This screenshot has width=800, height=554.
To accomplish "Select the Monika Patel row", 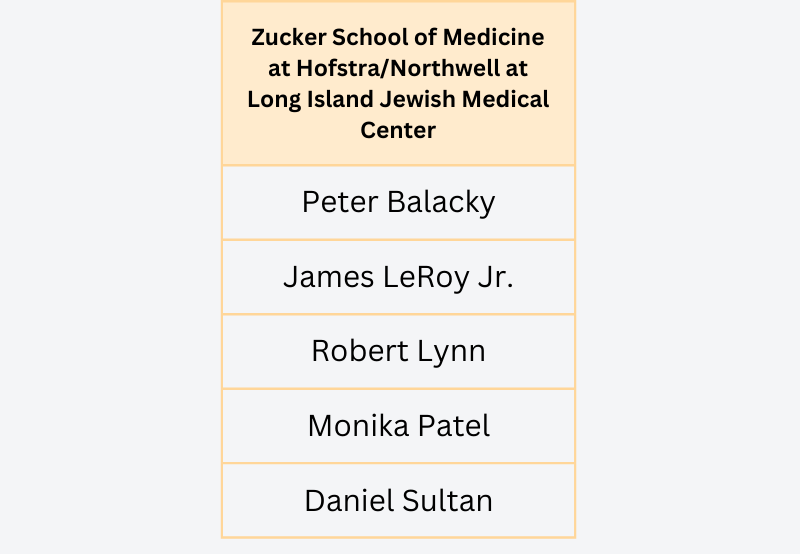I will tap(398, 426).
